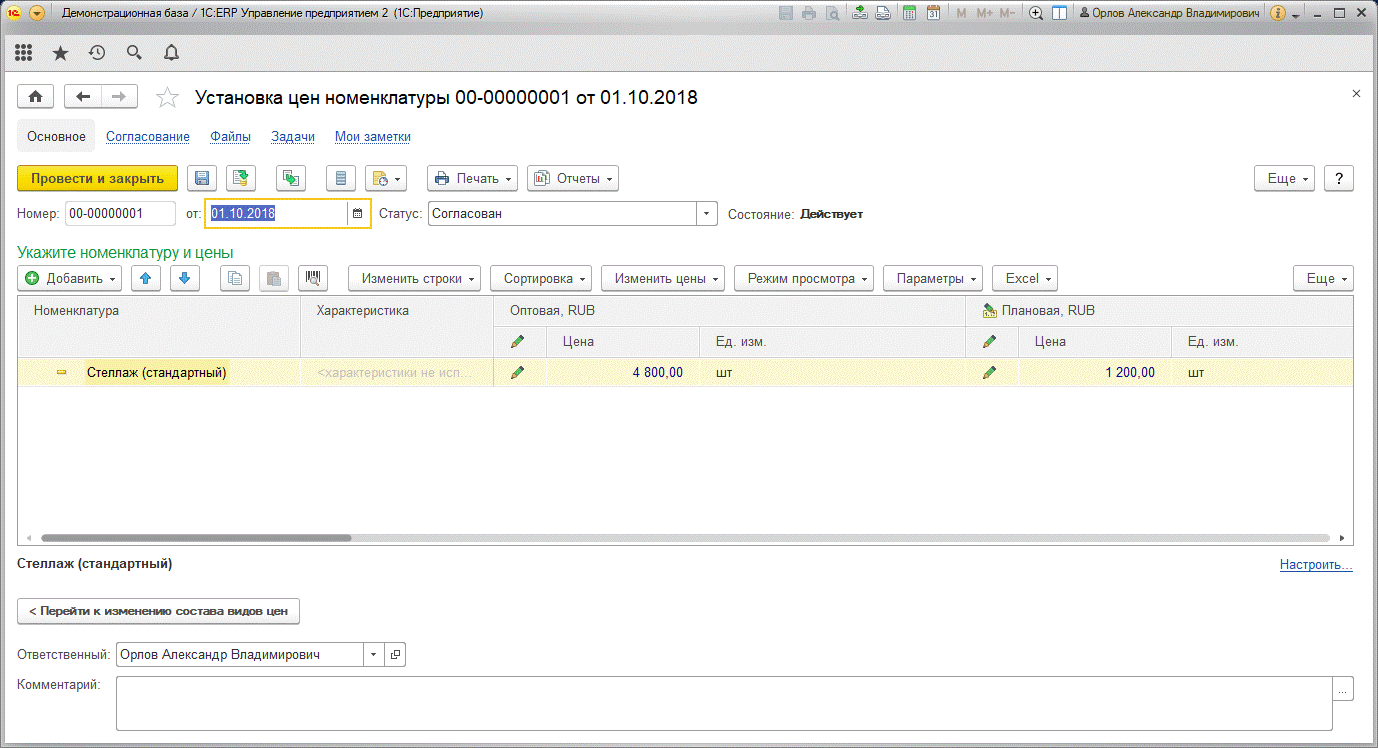Image resolution: width=1378 pixels, height=748 pixels.
Task: Paste rows with the clipboard icon
Action: pos(275,278)
